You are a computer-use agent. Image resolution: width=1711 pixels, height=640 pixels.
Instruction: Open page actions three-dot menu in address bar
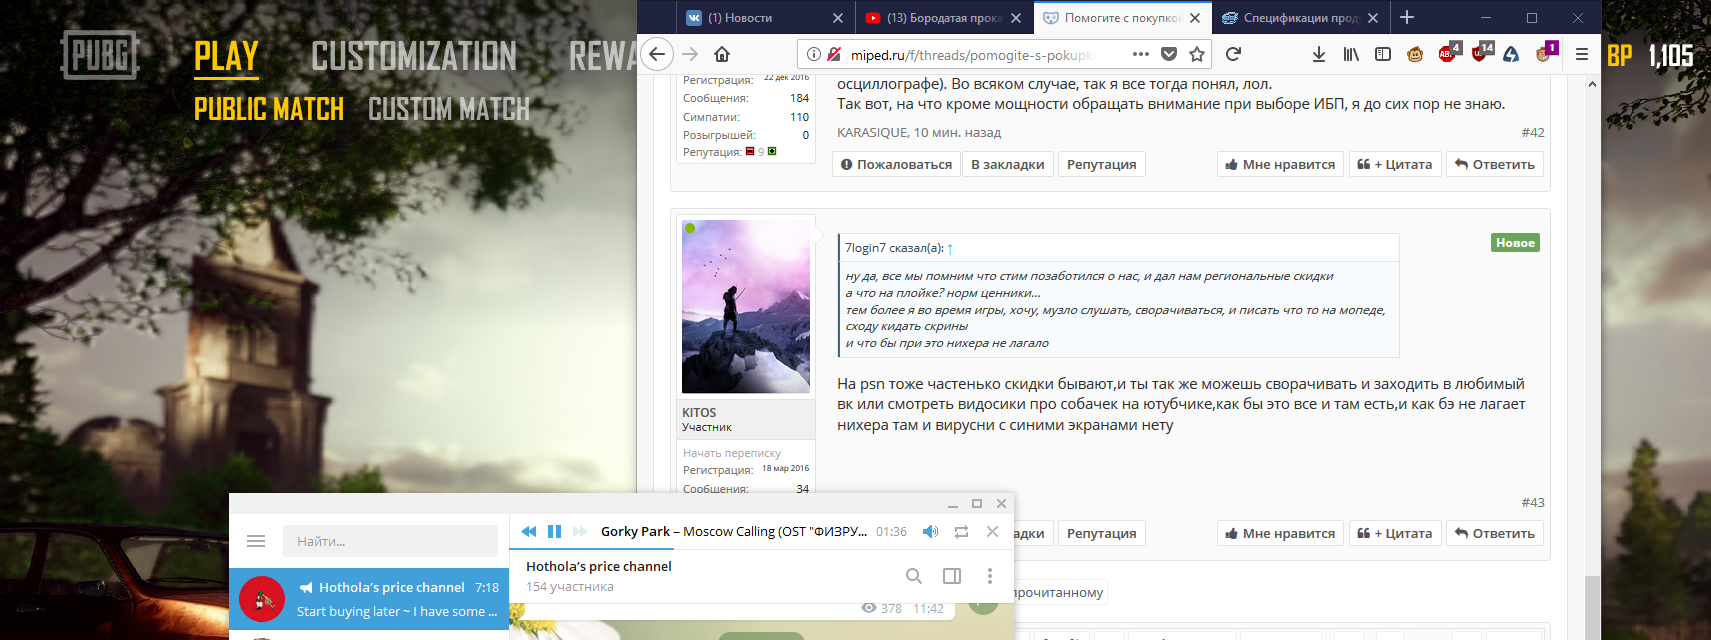(1141, 54)
